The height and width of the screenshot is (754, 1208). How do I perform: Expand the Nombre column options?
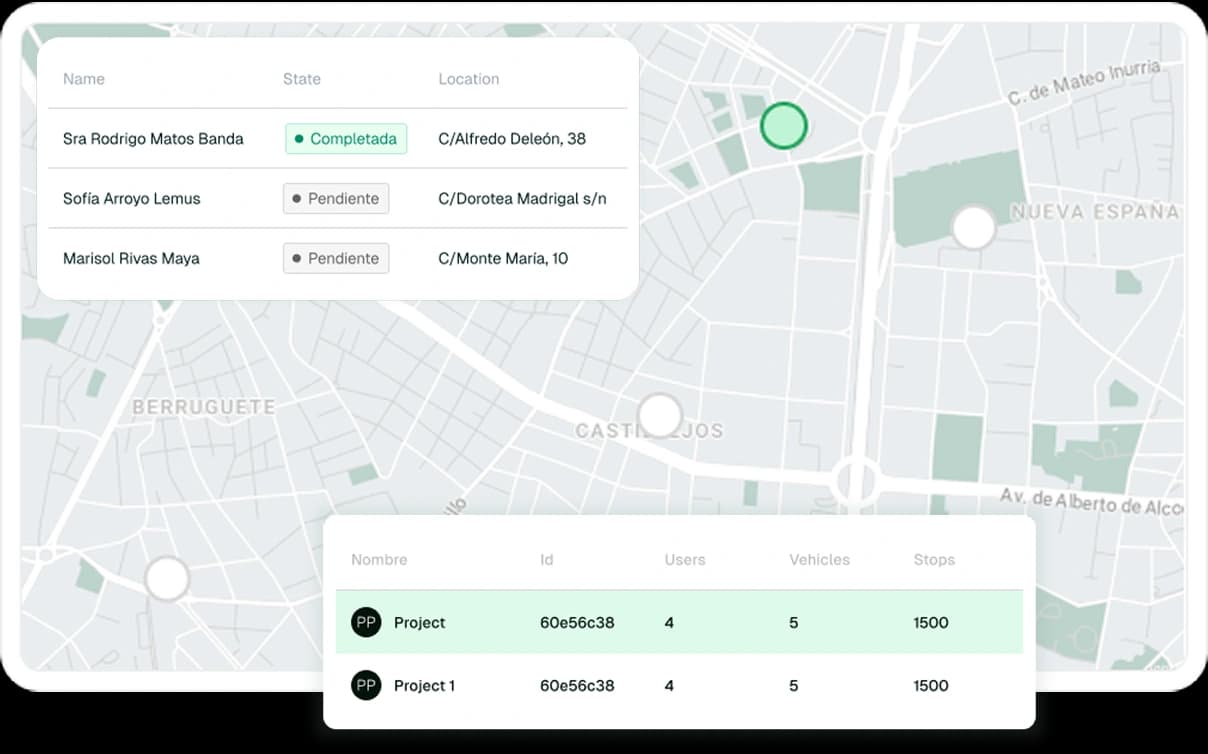coord(379,560)
